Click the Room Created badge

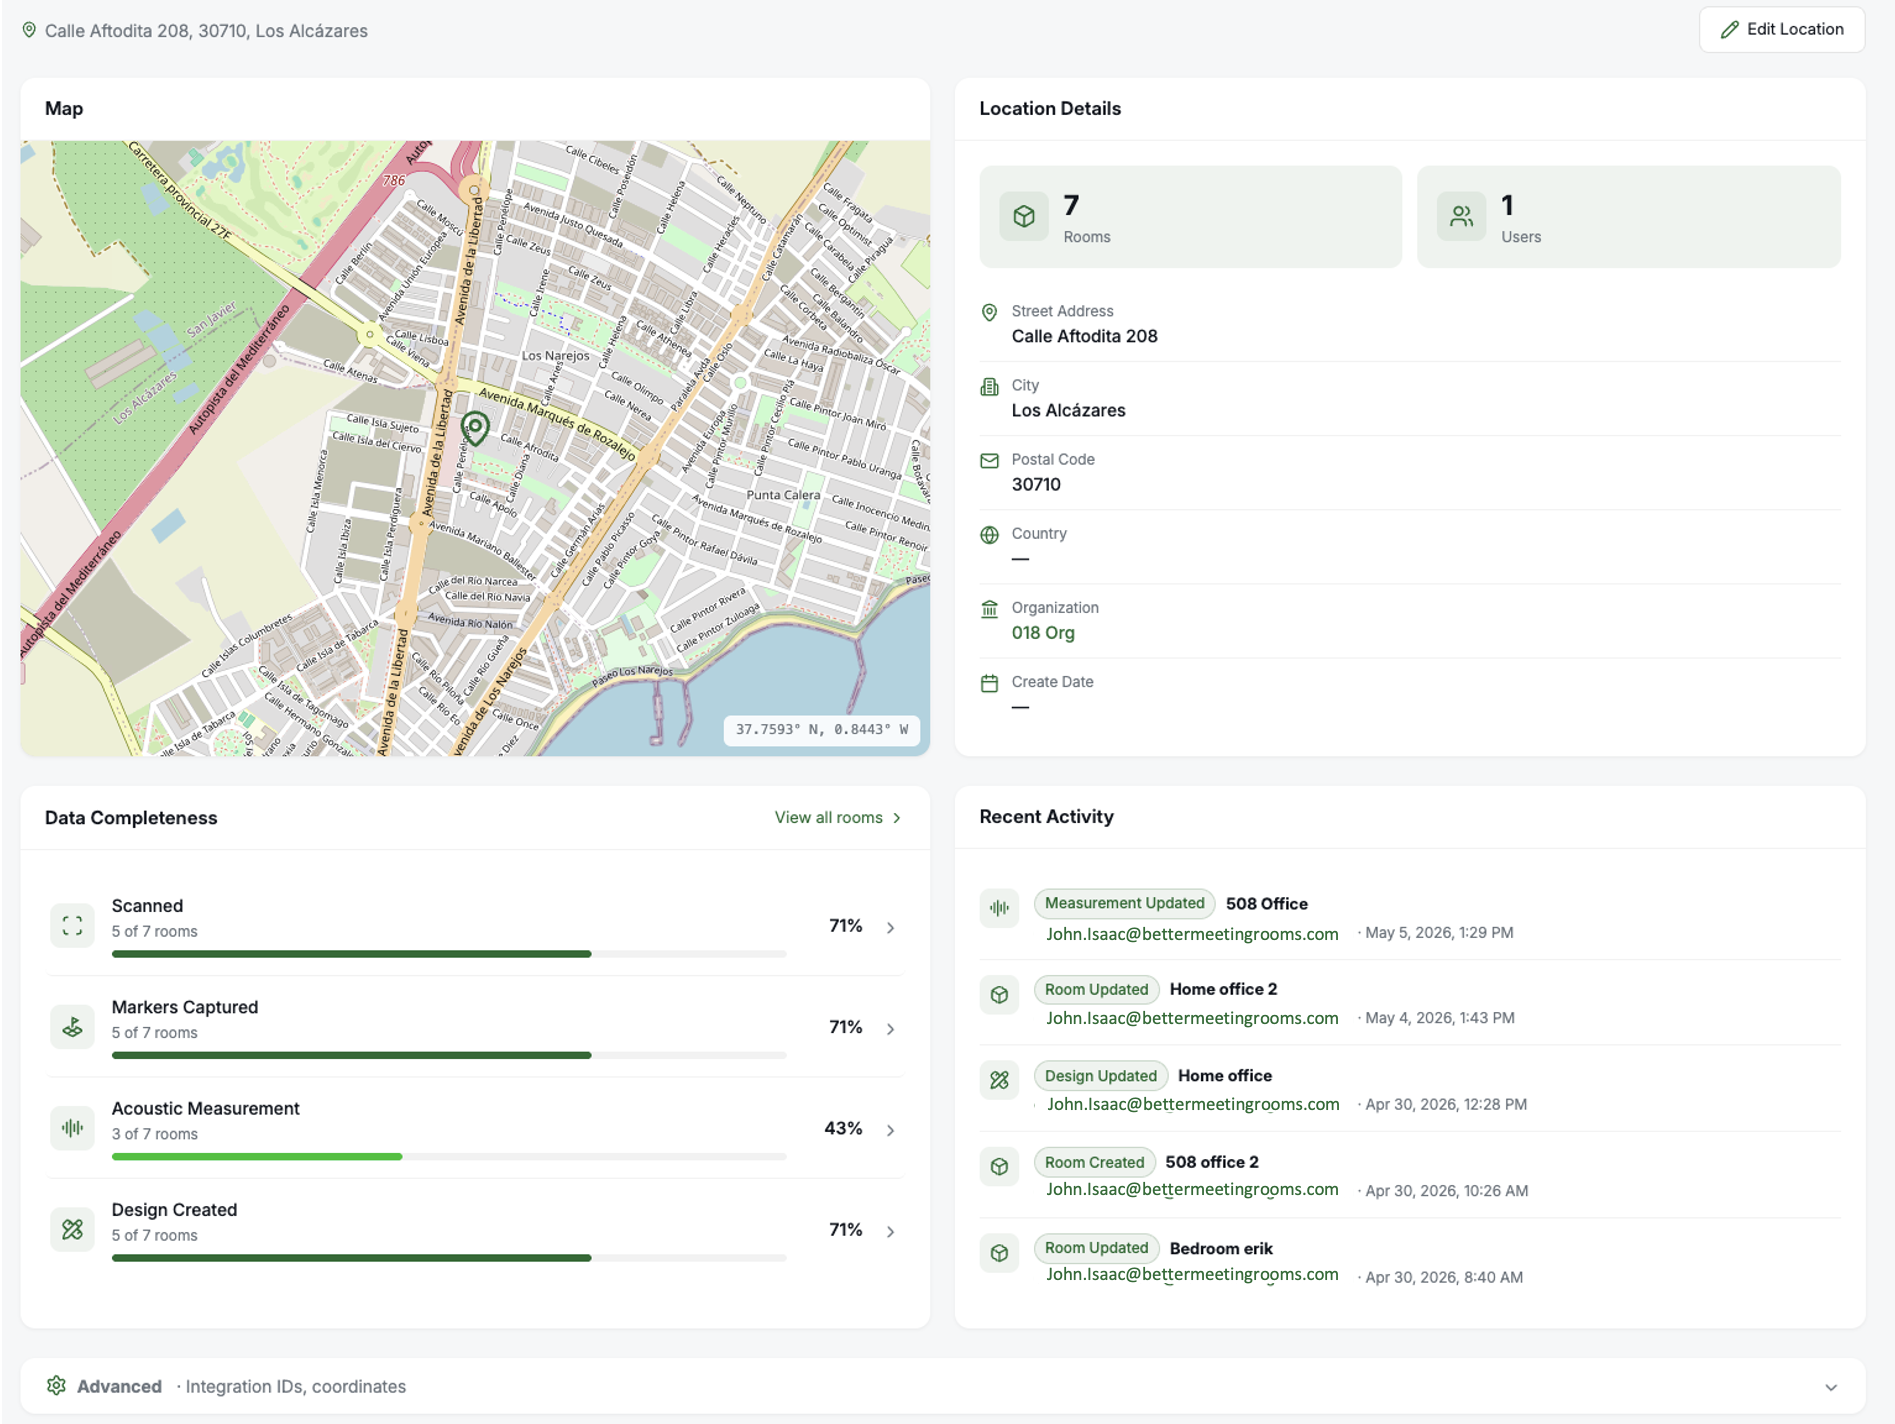coord(1094,1162)
